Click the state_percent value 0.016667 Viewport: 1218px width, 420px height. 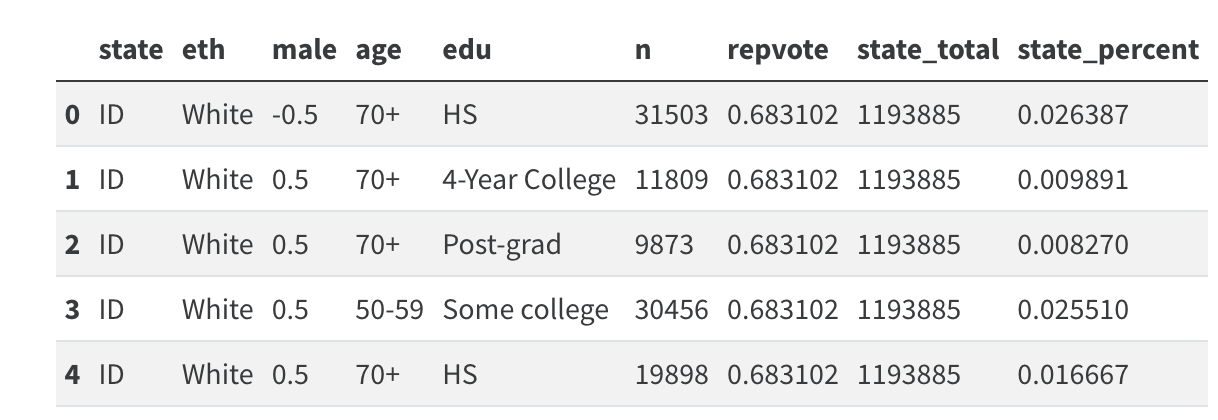coord(1073,375)
